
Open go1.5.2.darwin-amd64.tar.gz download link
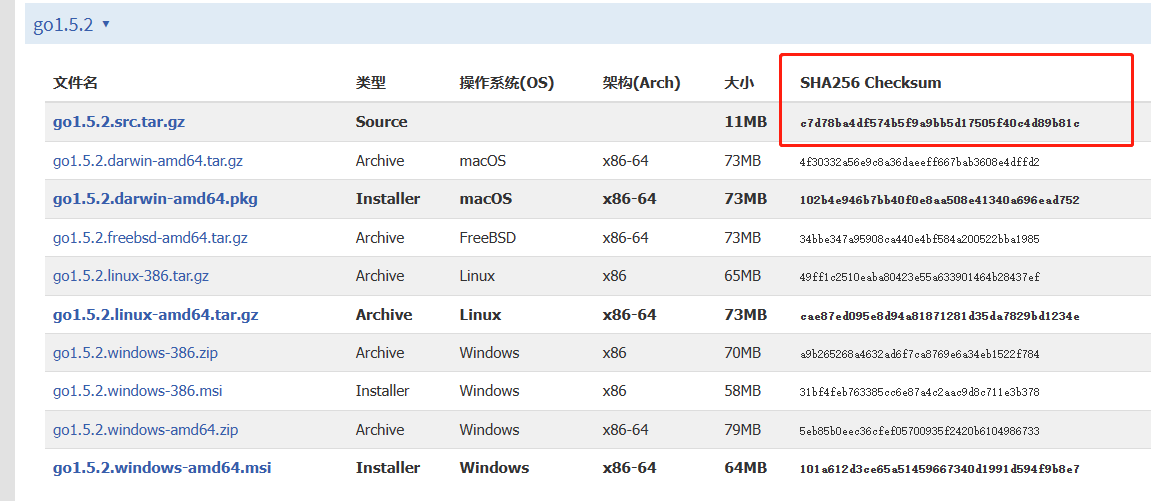tap(147, 161)
